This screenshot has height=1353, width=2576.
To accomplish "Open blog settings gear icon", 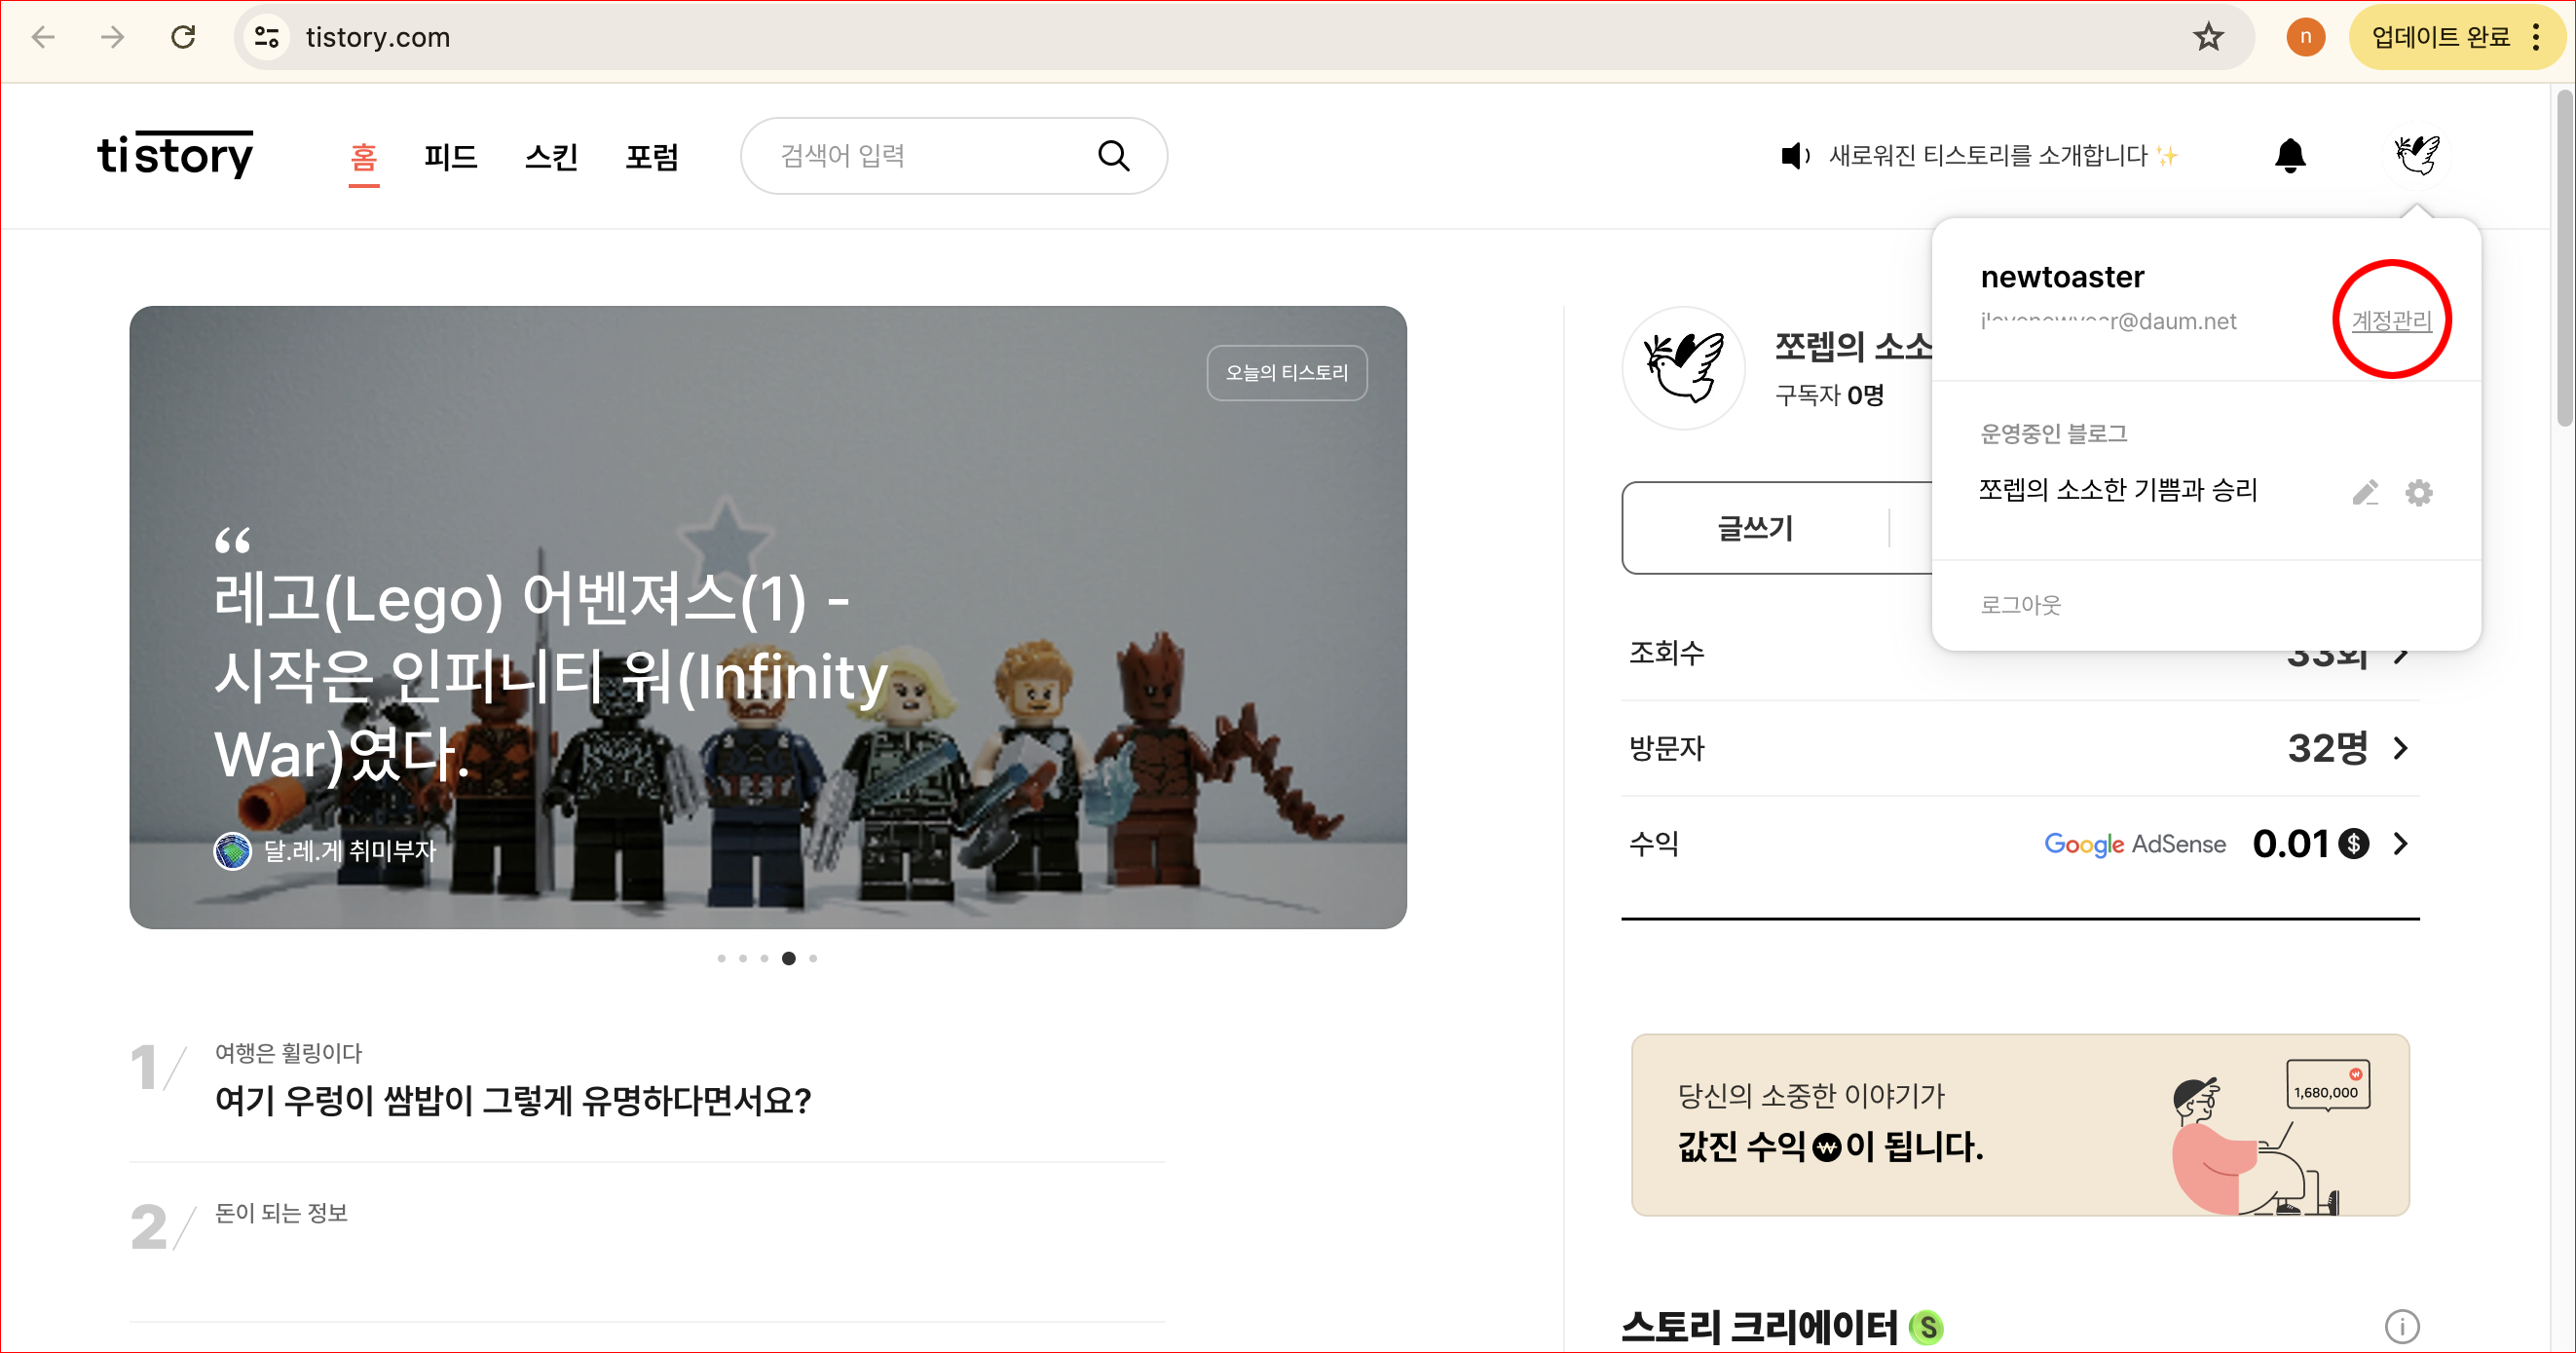I will point(2418,492).
